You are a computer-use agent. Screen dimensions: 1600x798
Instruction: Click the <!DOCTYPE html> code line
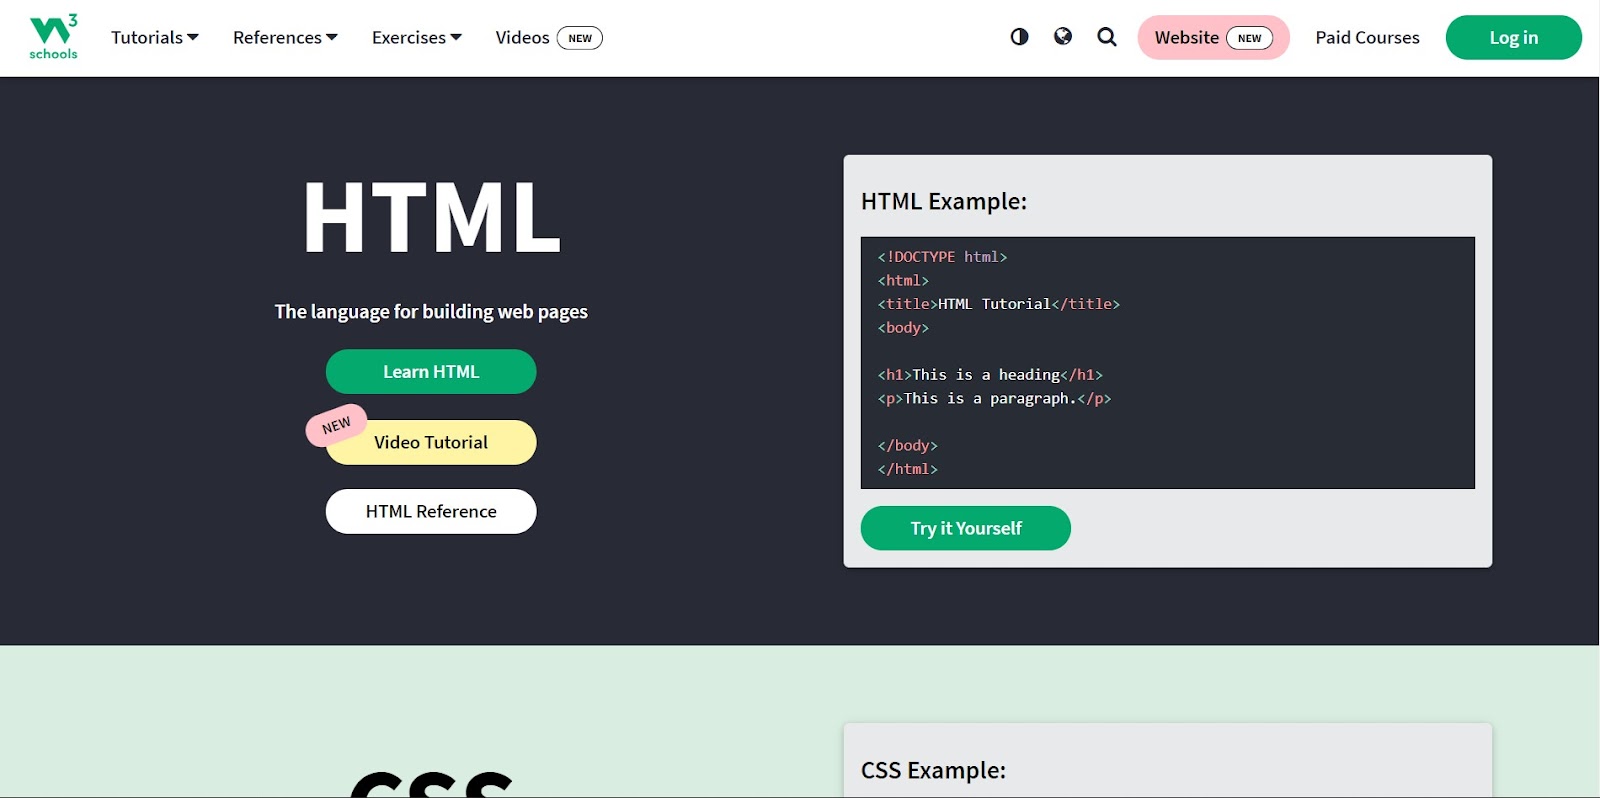[x=942, y=257]
